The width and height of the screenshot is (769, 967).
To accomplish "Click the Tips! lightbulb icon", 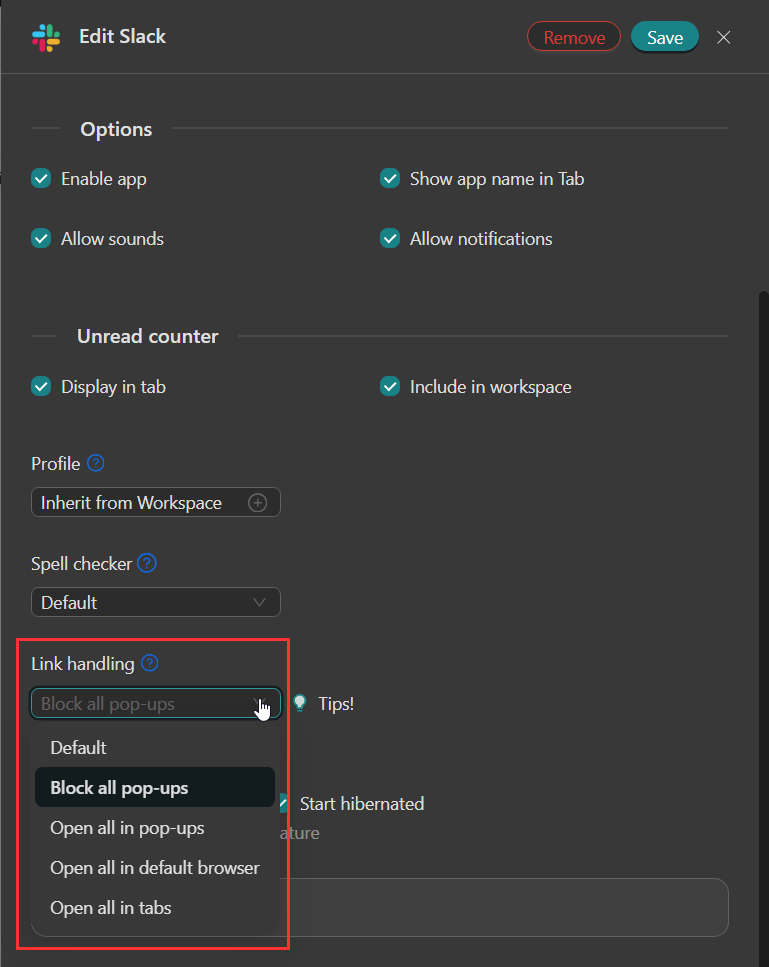I will 300,703.
